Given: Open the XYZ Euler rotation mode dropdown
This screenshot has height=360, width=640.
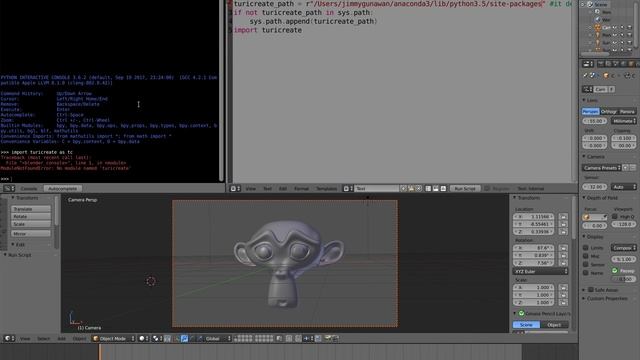Looking at the screenshot, I should point(540,271).
